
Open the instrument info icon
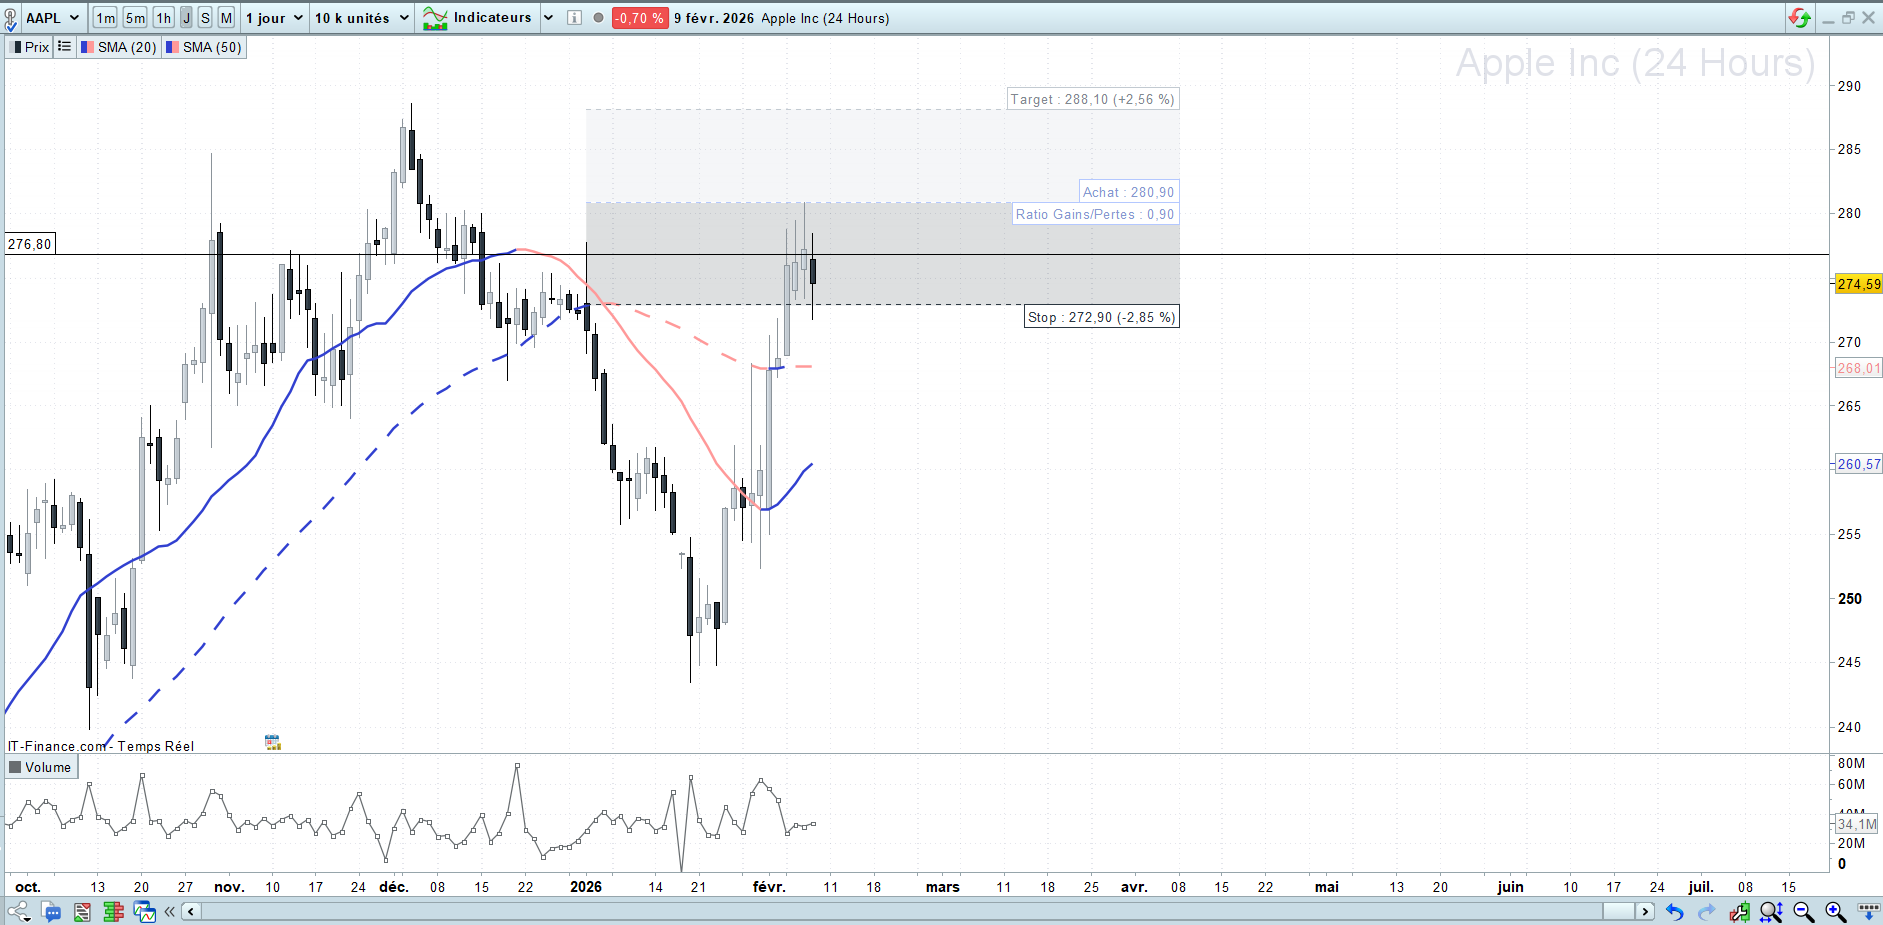574,18
